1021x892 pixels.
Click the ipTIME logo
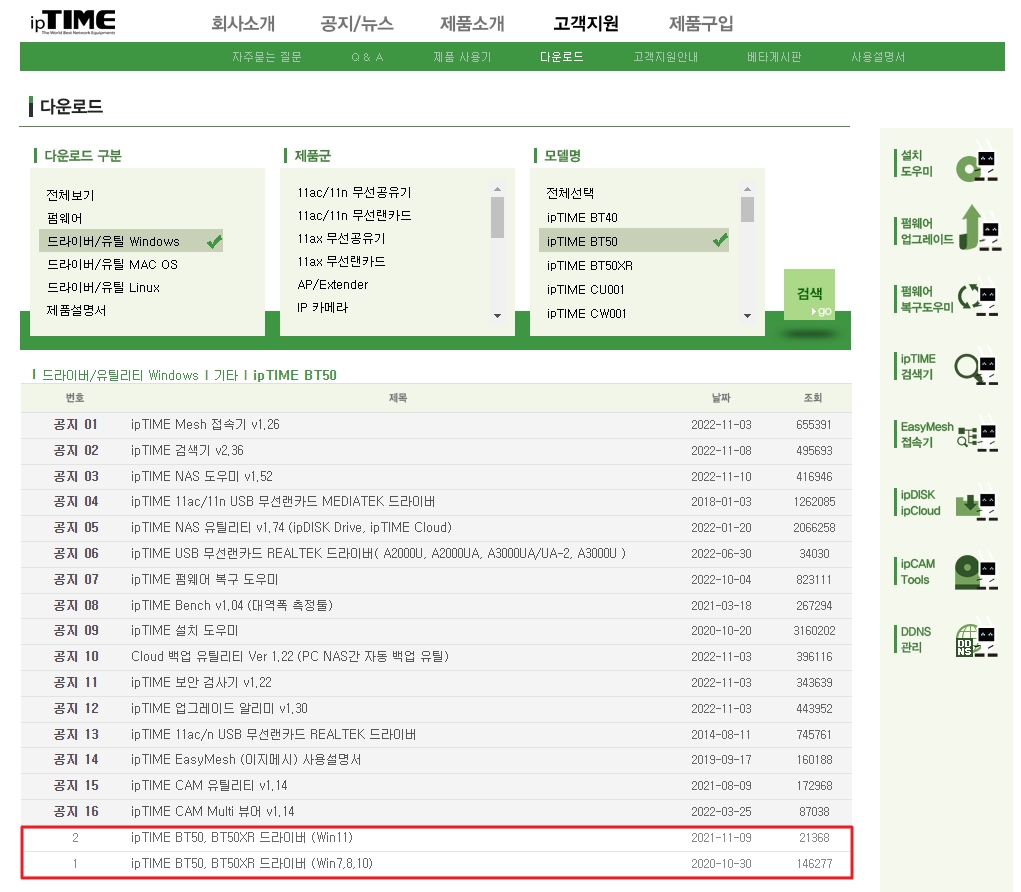click(73, 22)
